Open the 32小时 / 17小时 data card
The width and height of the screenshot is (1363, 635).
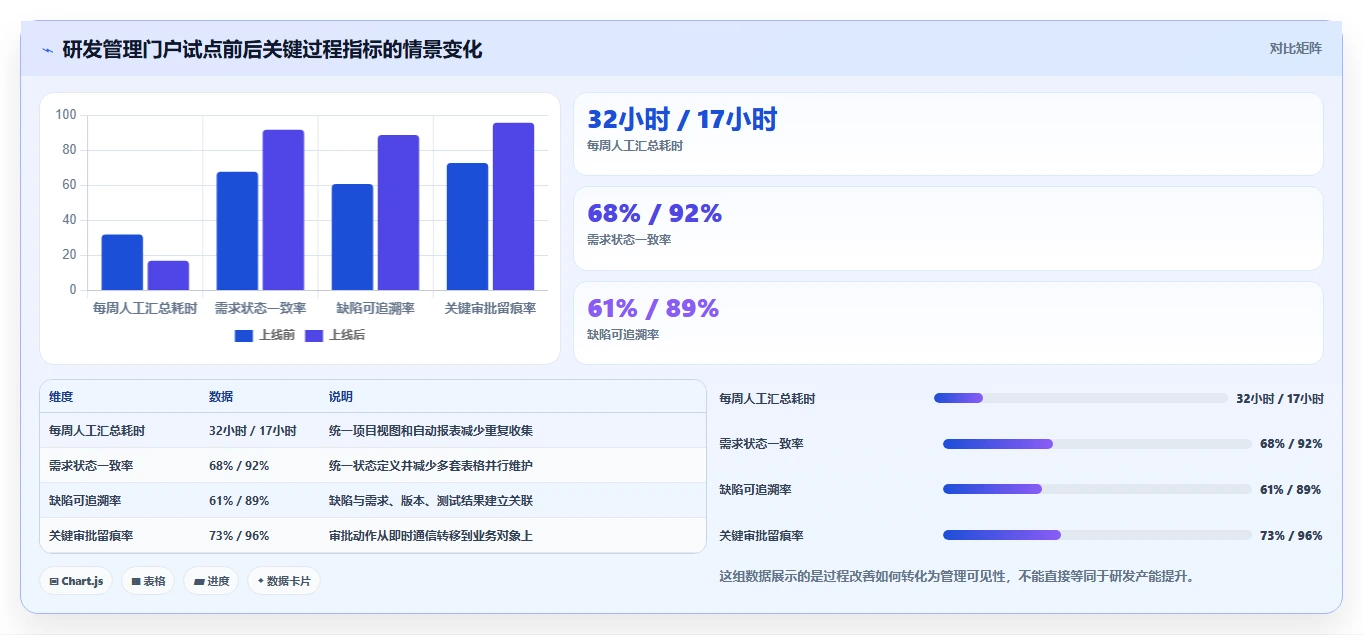point(948,134)
